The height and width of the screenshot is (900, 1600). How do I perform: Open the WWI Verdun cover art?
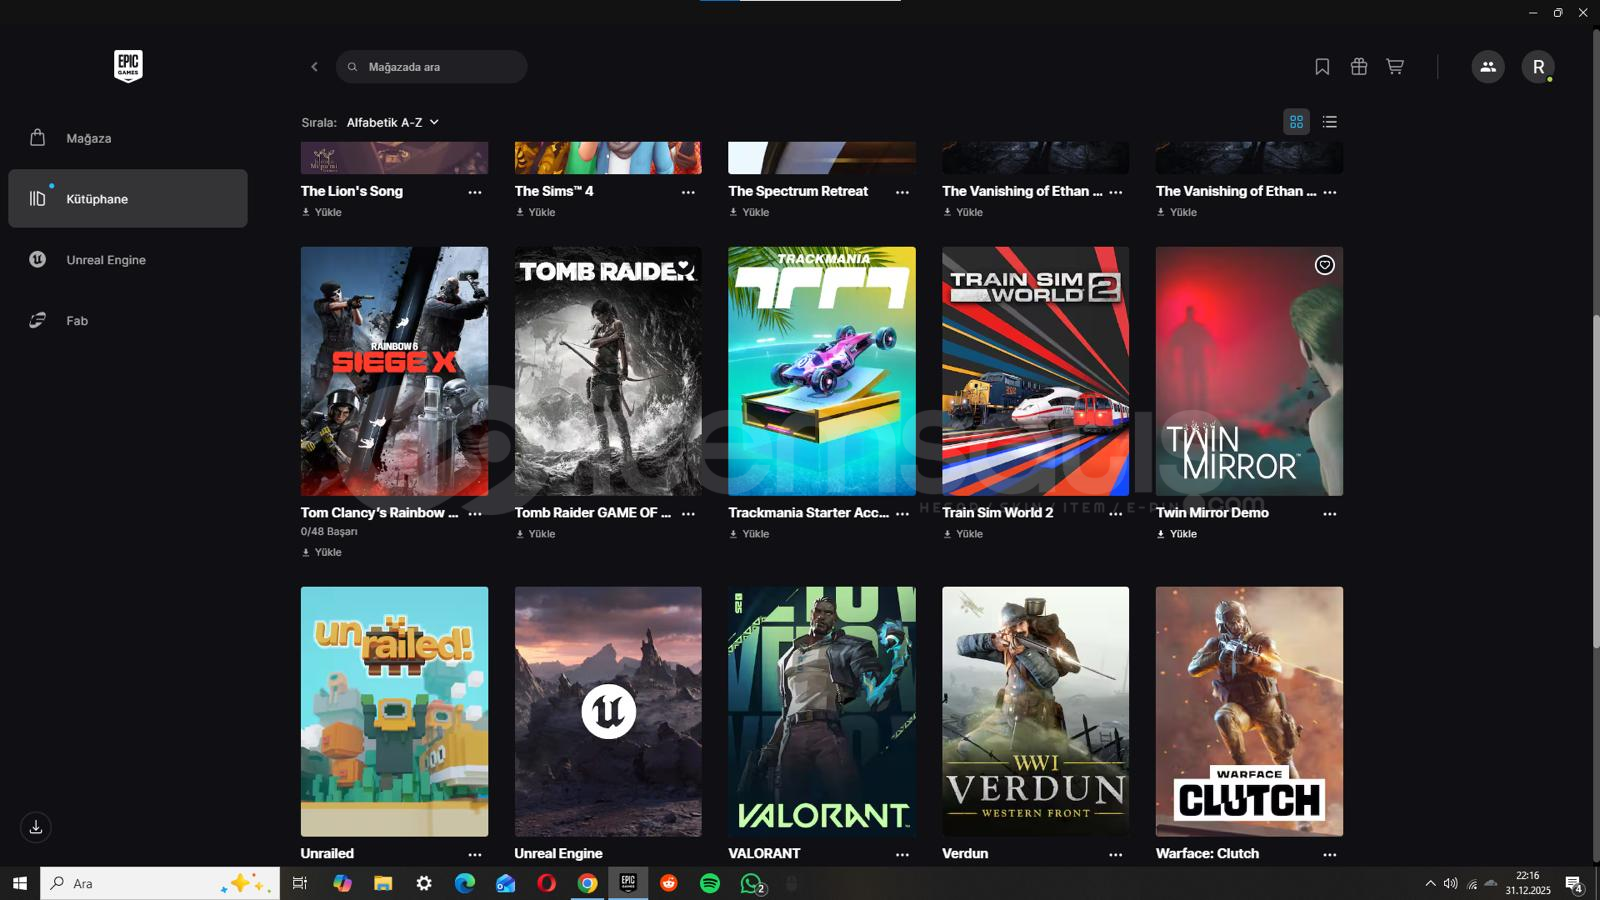point(1036,711)
